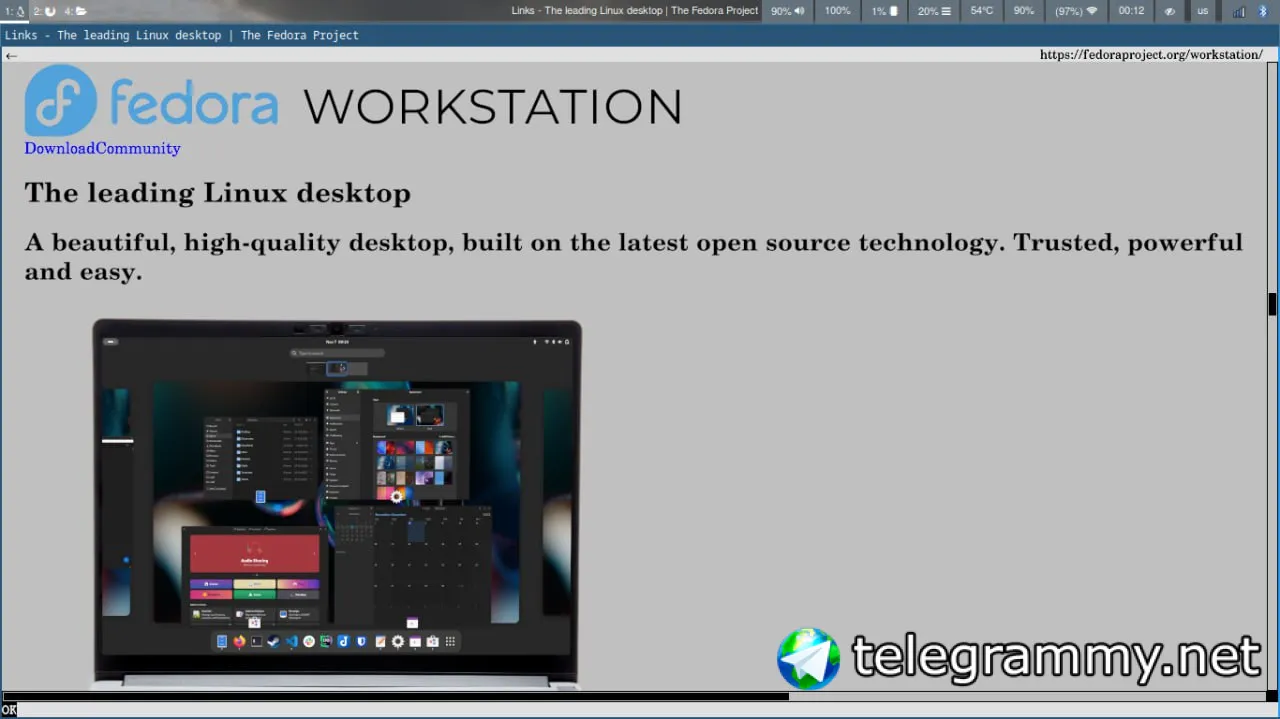Screen dimensions: 1280x719
Task: Click the 54°C temperature readout
Action: 982,11
